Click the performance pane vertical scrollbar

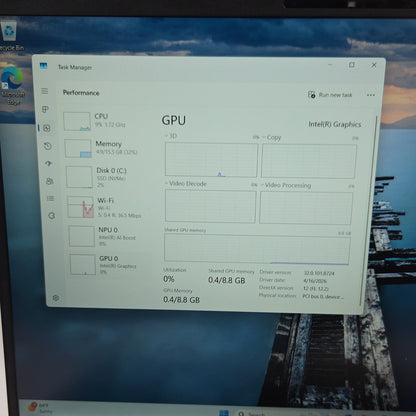tap(368, 210)
